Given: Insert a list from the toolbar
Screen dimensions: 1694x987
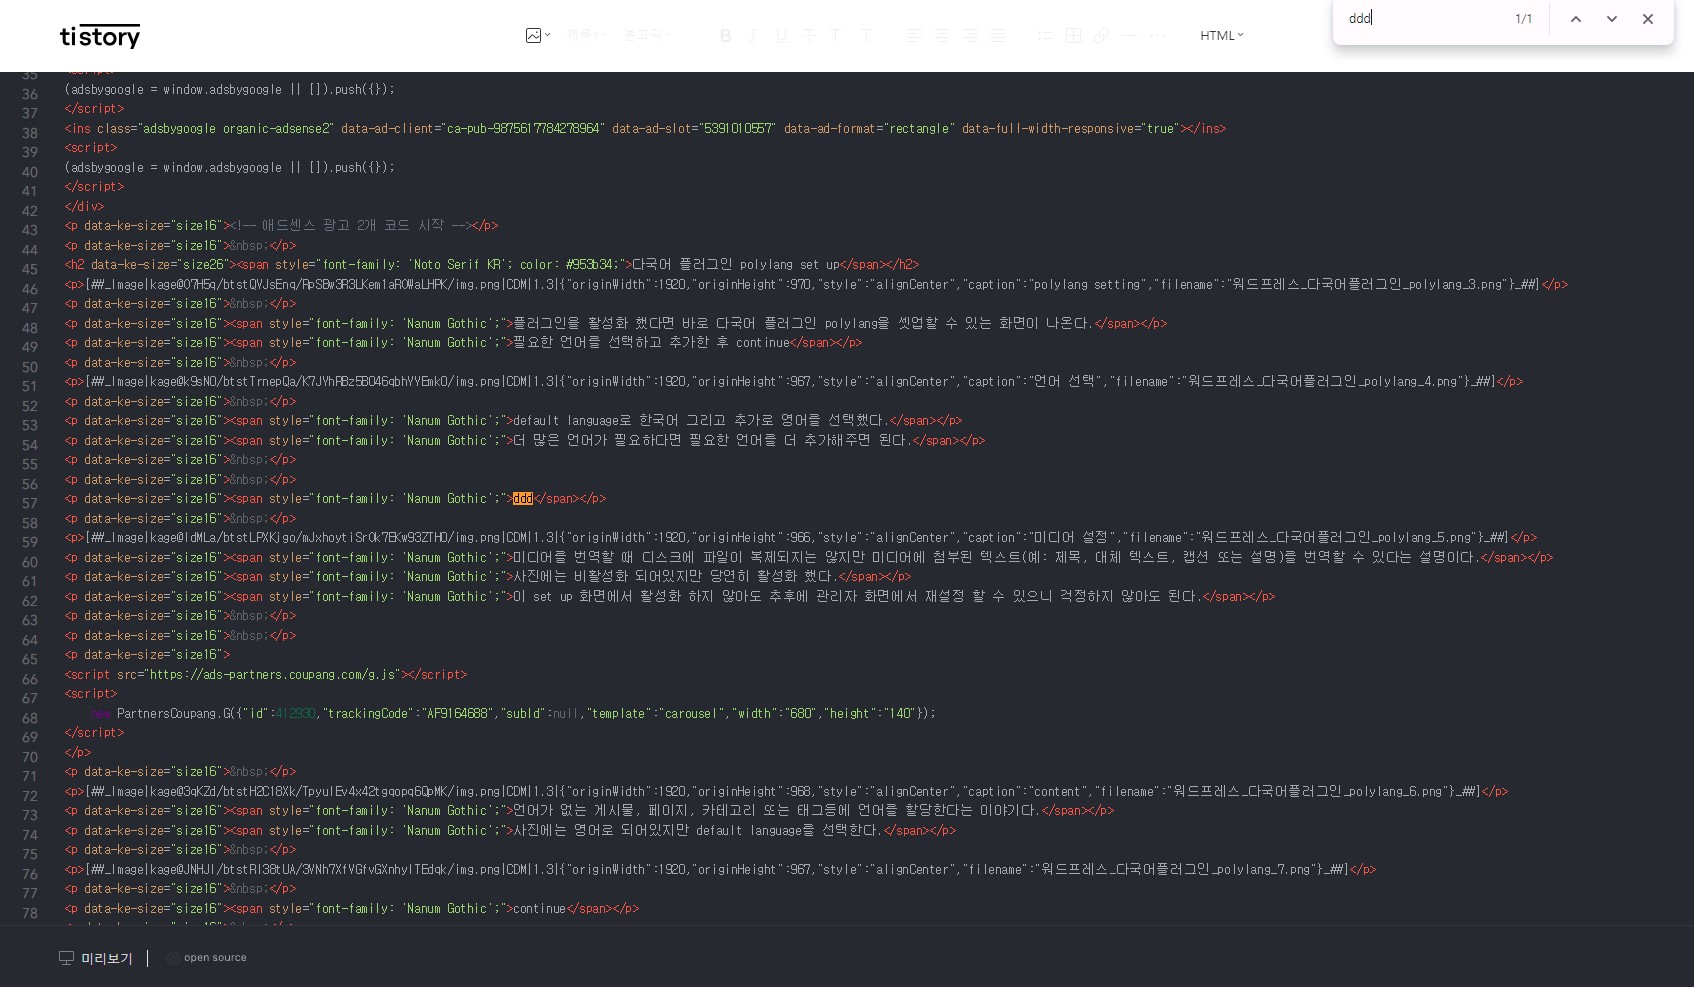Looking at the screenshot, I should (1045, 36).
